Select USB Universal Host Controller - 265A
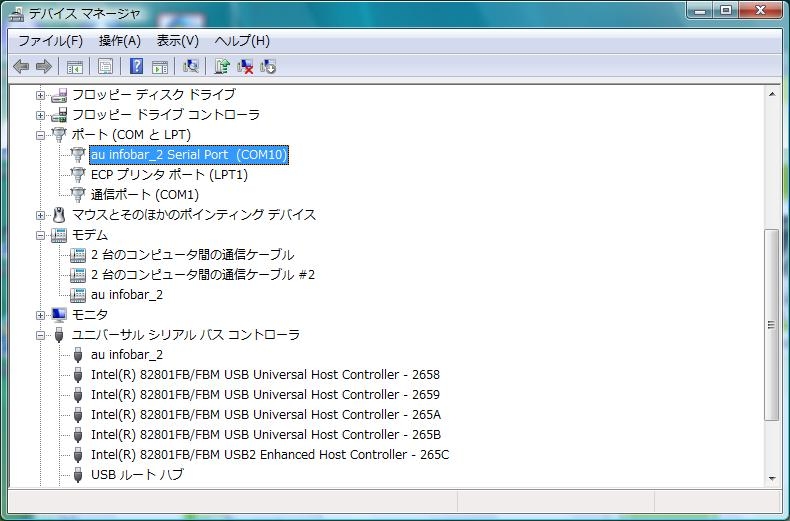The width and height of the screenshot is (790, 521). click(x=266, y=414)
